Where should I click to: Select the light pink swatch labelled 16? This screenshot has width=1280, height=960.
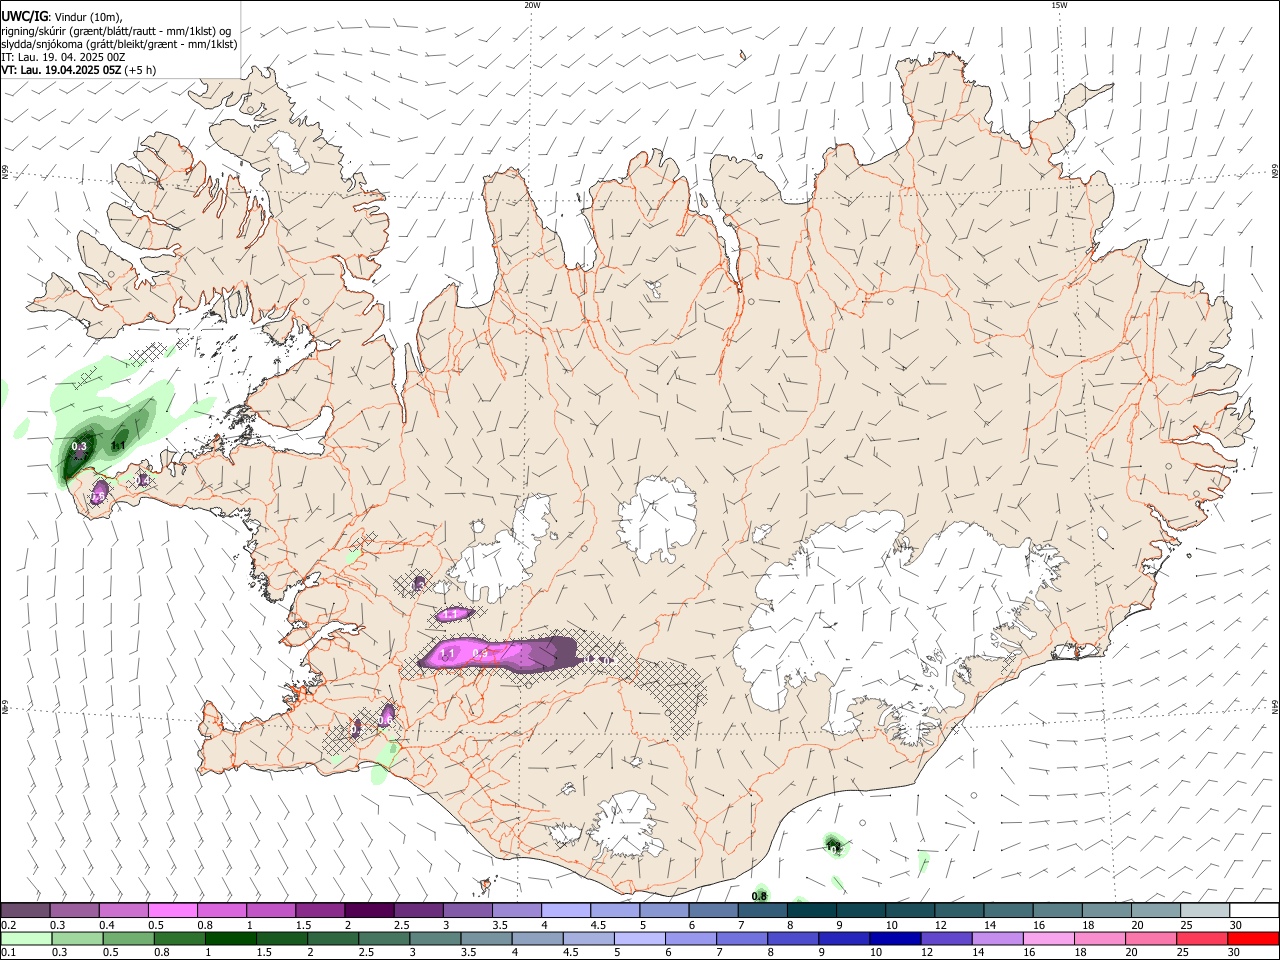[1049, 939]
